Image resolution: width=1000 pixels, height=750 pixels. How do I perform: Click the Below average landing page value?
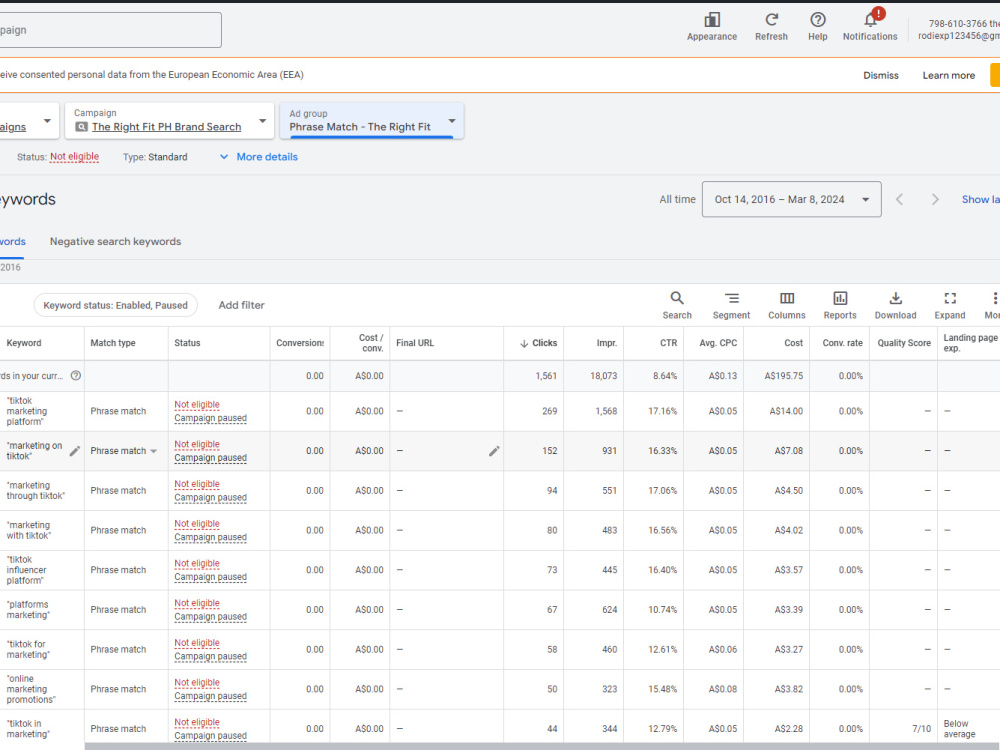tap(959, 729)
